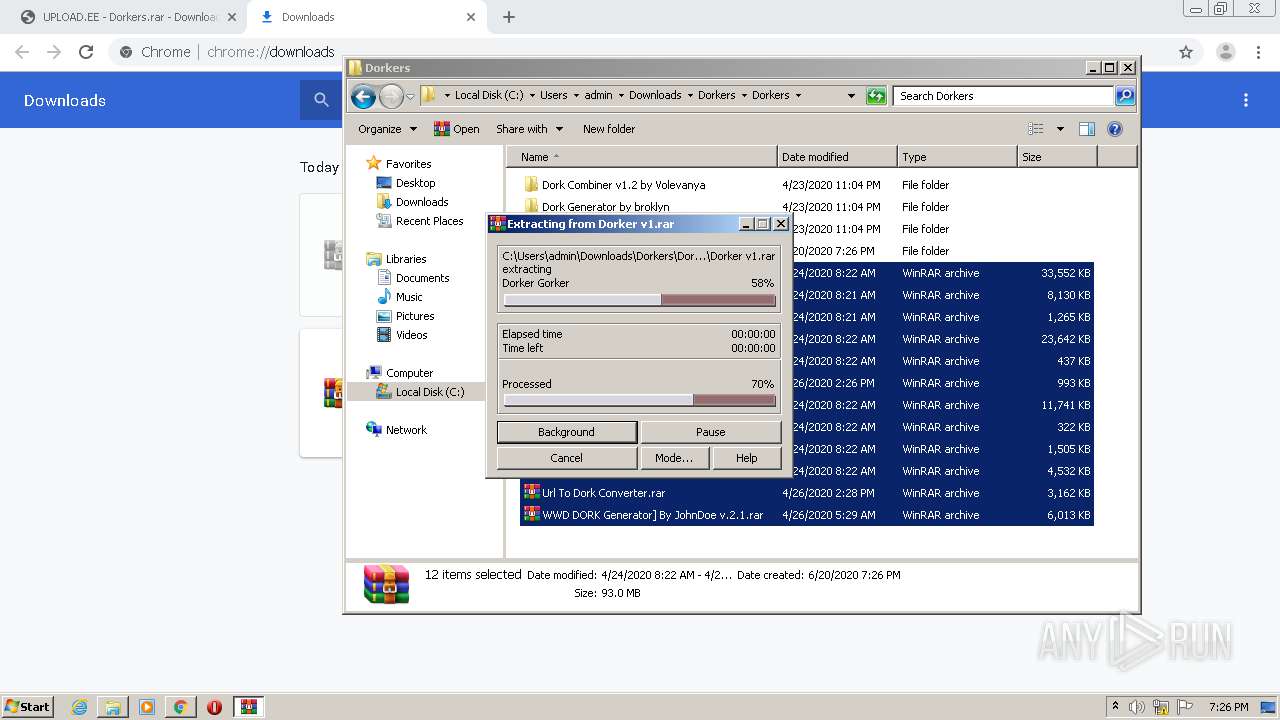1280x720 pixels.
Task: Open Windows Explorer from the taskbar
Action: click(x=113, y=707)
